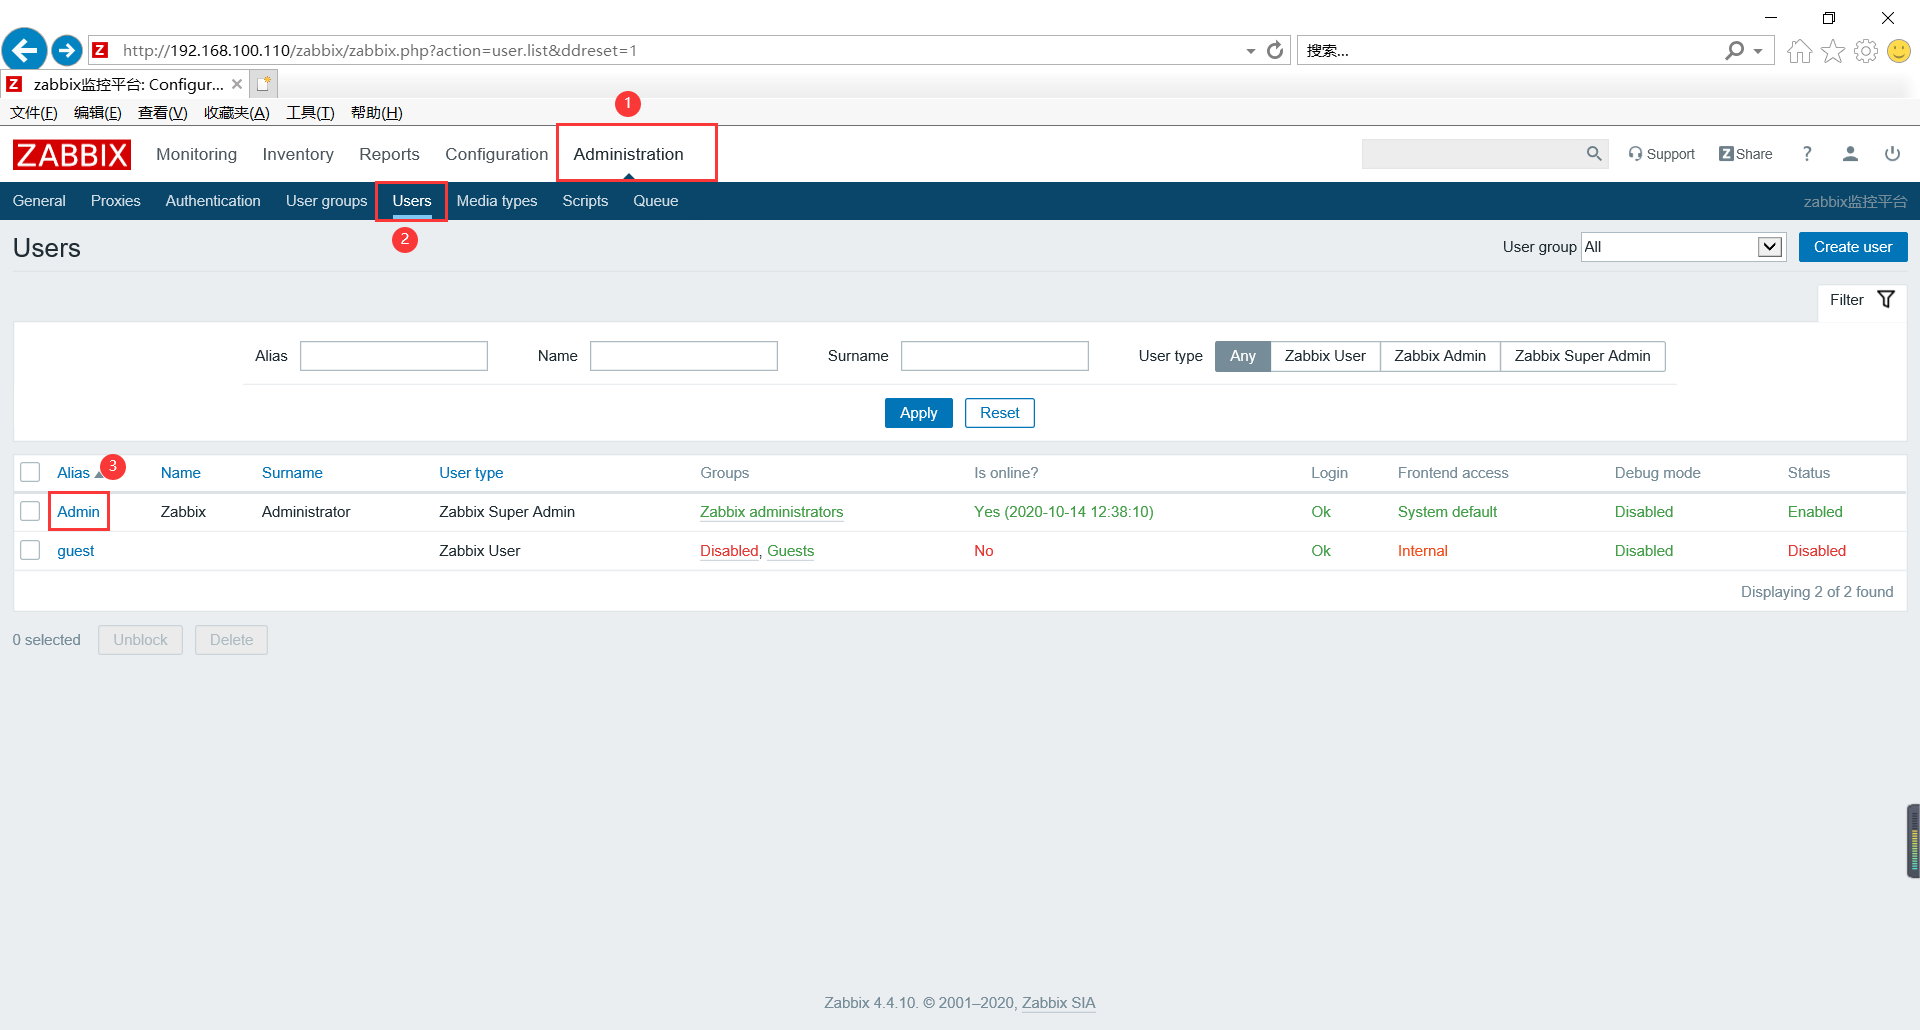This screenshot has width=1920, height=1030.
Task: Click into the Name filter field
Action: [683, 356]
